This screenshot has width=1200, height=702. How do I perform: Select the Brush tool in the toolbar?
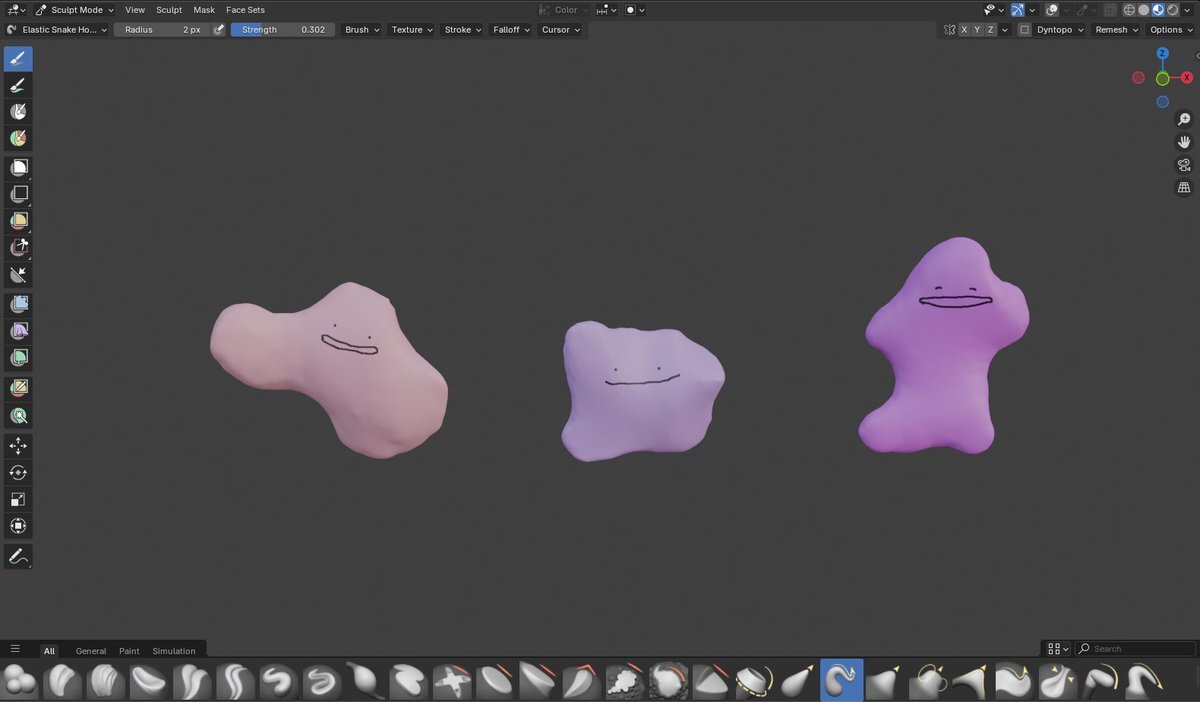(18, 58)
